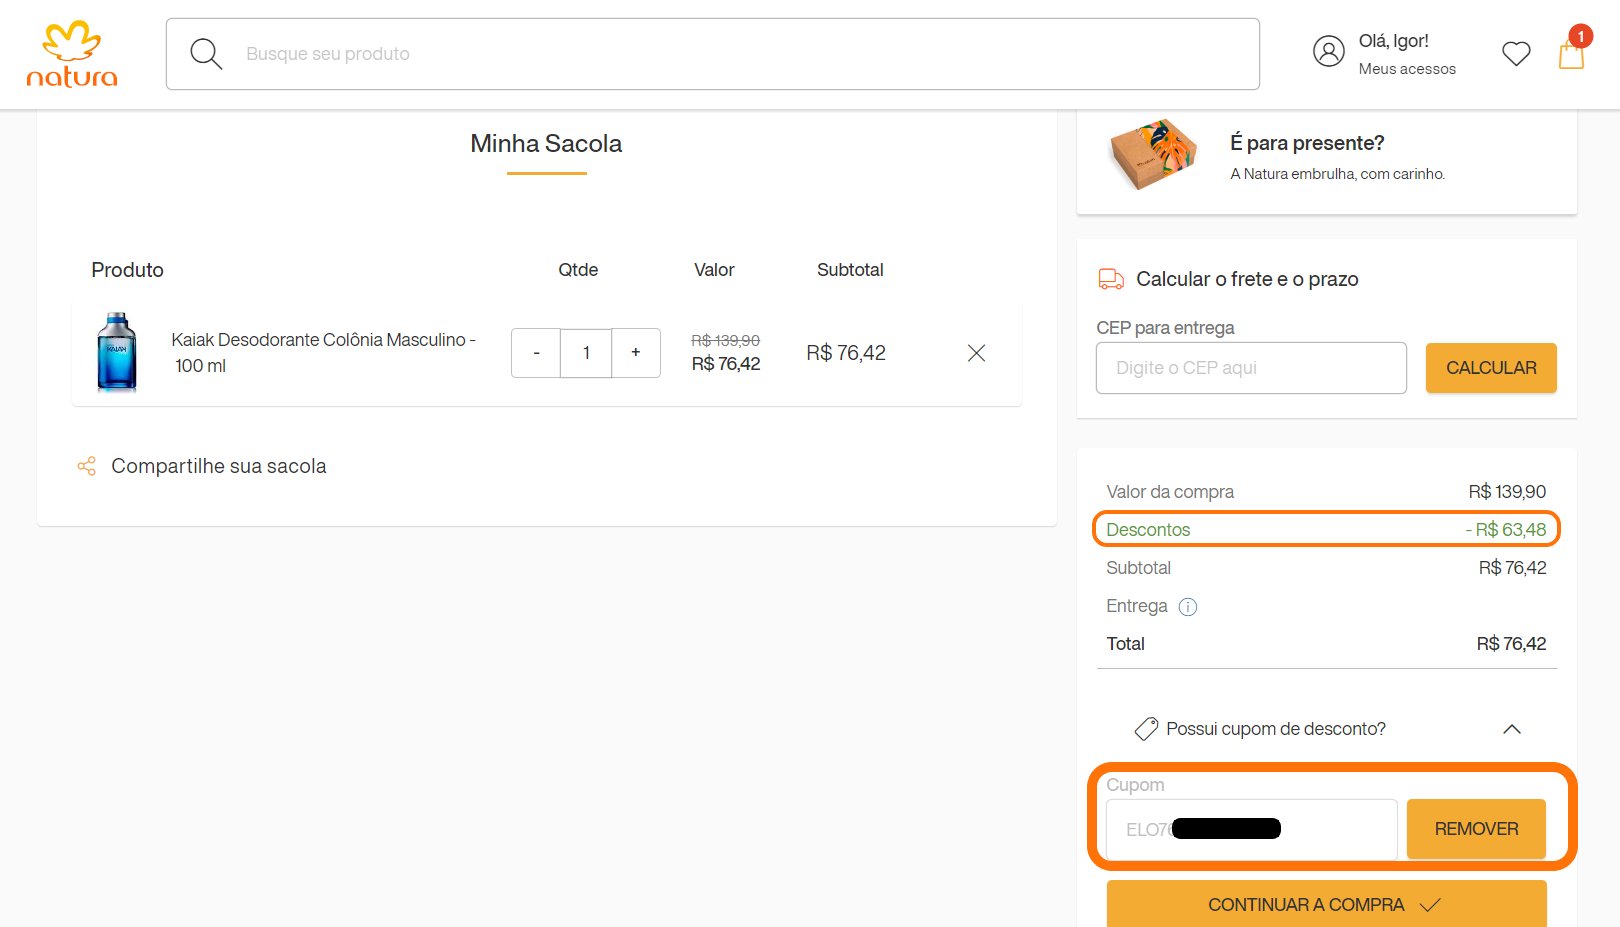This screenshot has height=927, width=1620.
Task: Open the shopping bag icon
Action: 1572,52
